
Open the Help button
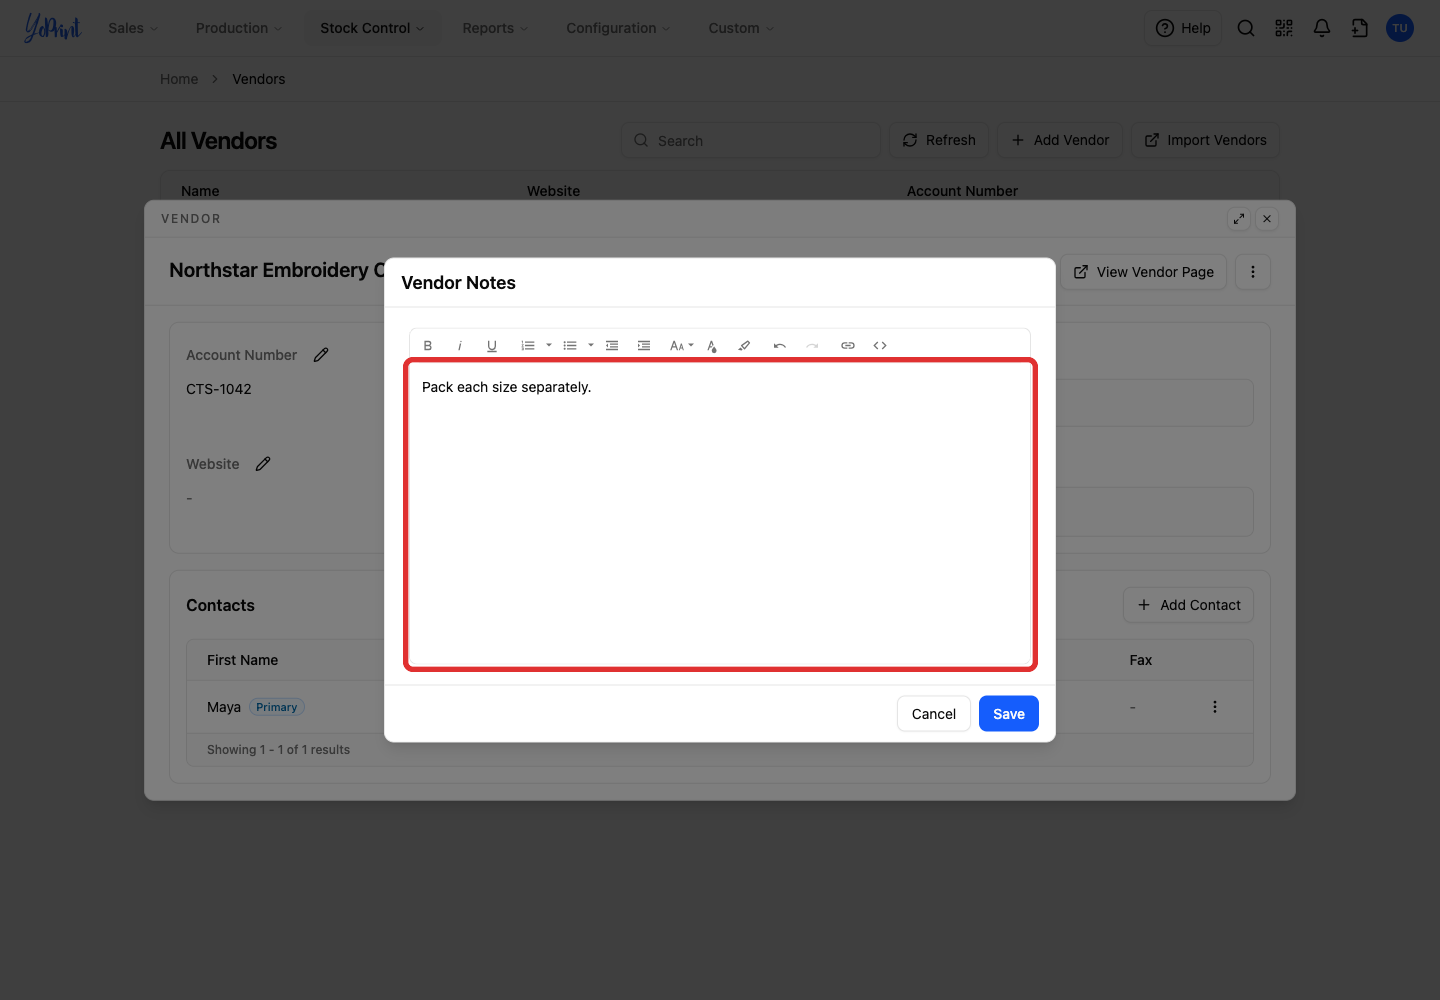1183,28
